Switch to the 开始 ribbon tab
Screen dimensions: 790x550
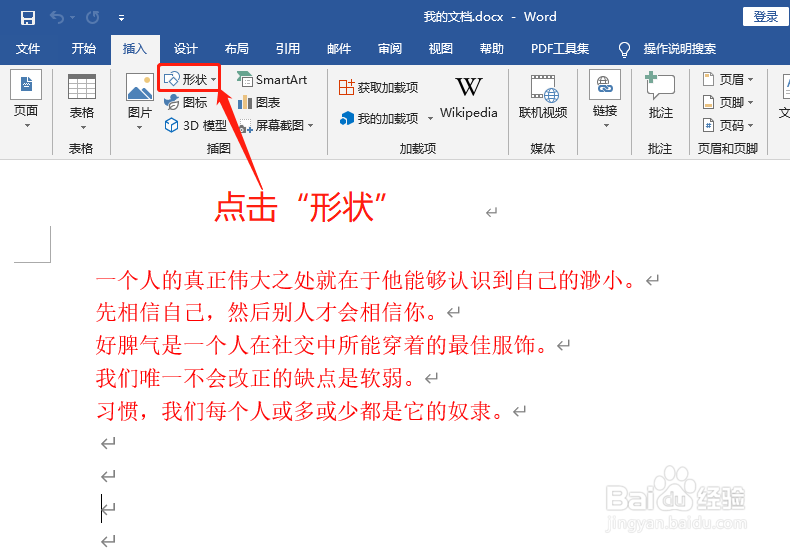coord(84,49)
